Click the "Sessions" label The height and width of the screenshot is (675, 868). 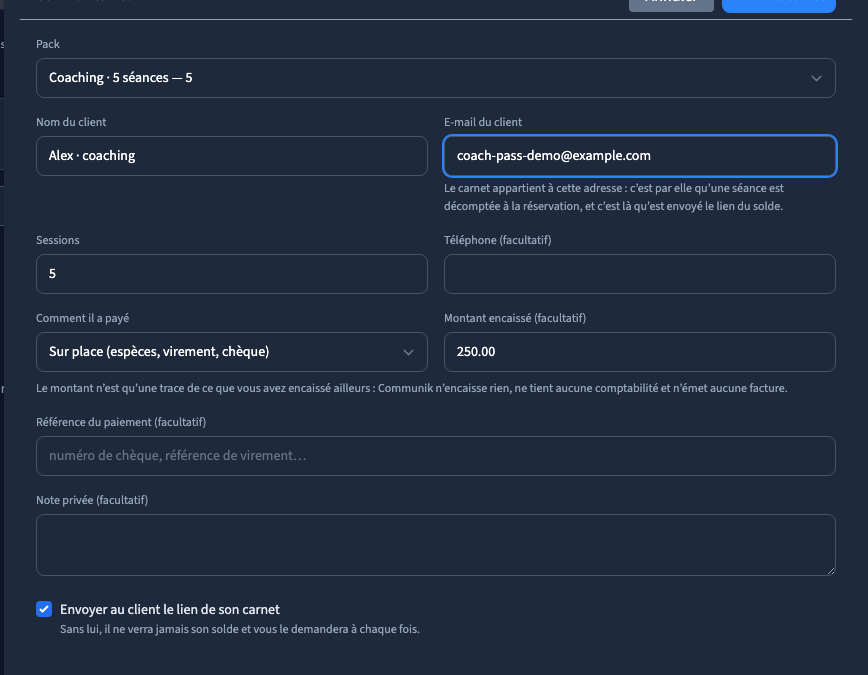click(x=58, y=240)
